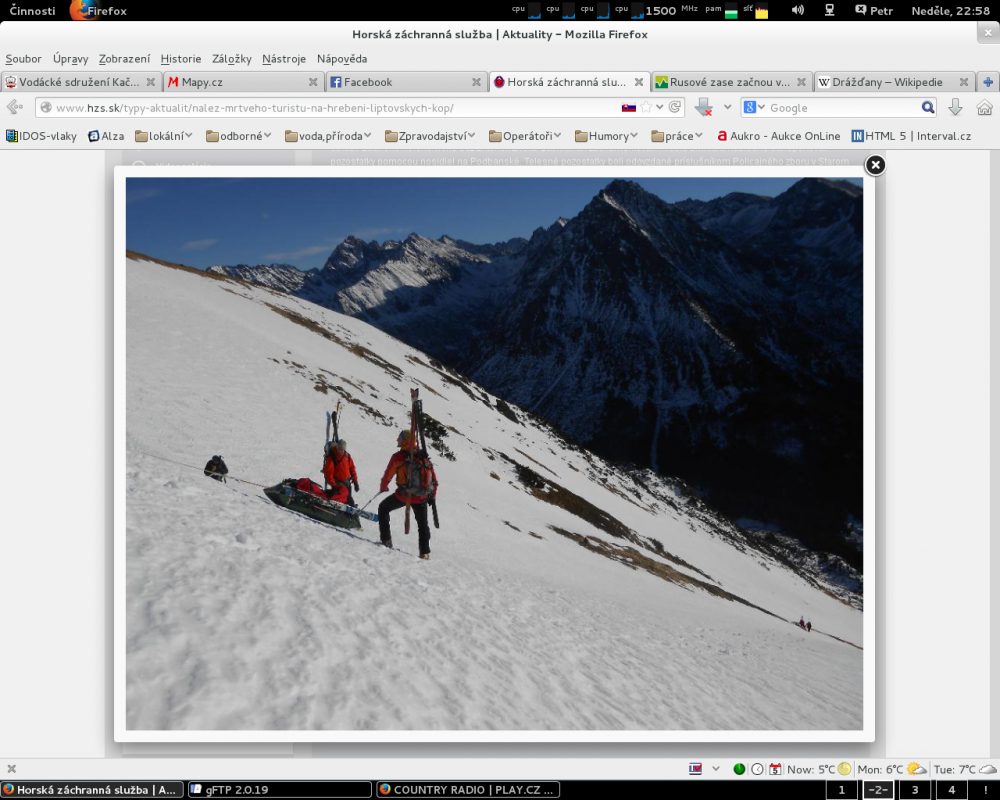
Task: Switch to the Mapy.cz tab
Action: [x=235, y=82]
